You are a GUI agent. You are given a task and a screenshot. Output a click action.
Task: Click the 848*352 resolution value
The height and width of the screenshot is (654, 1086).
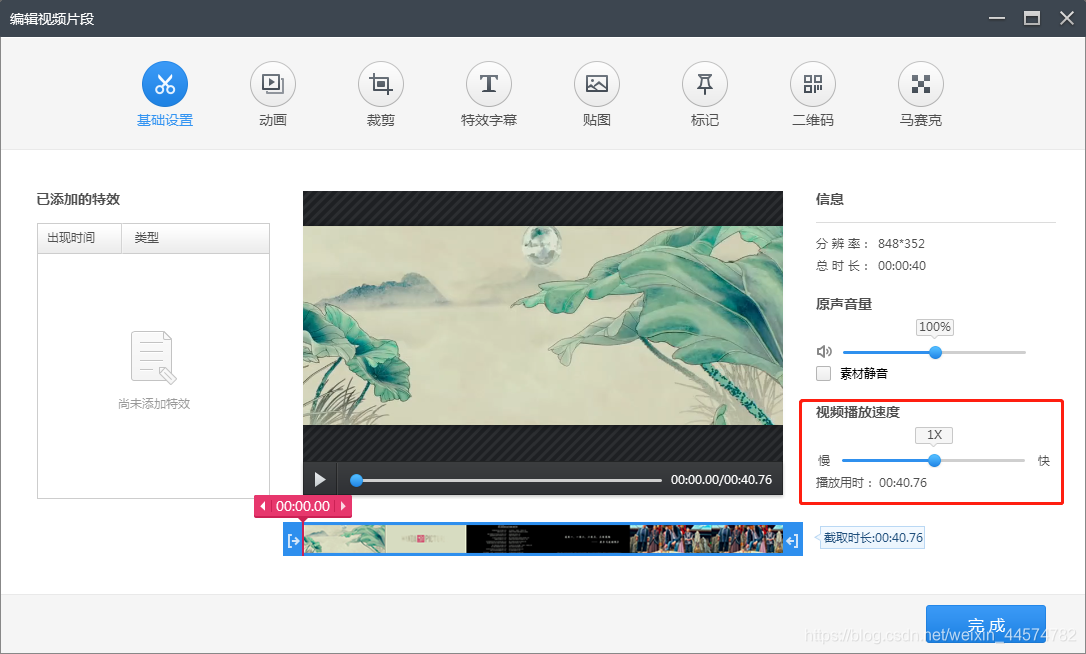click(901, 244)
